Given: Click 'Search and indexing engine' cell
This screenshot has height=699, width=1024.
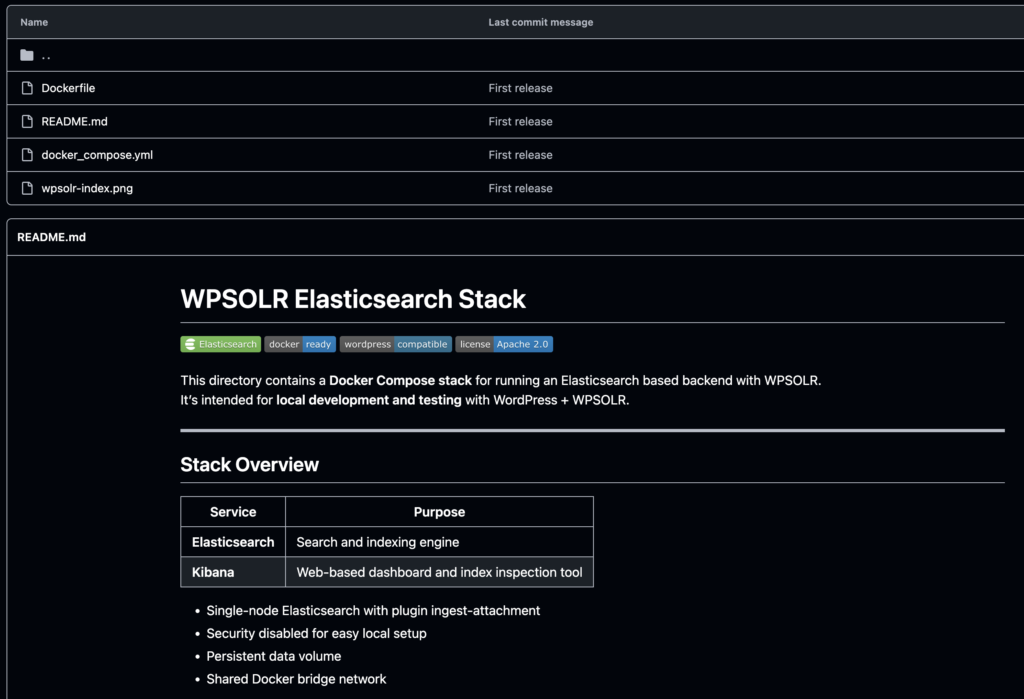Looking at the screenshot, I should tap(440, 542).
